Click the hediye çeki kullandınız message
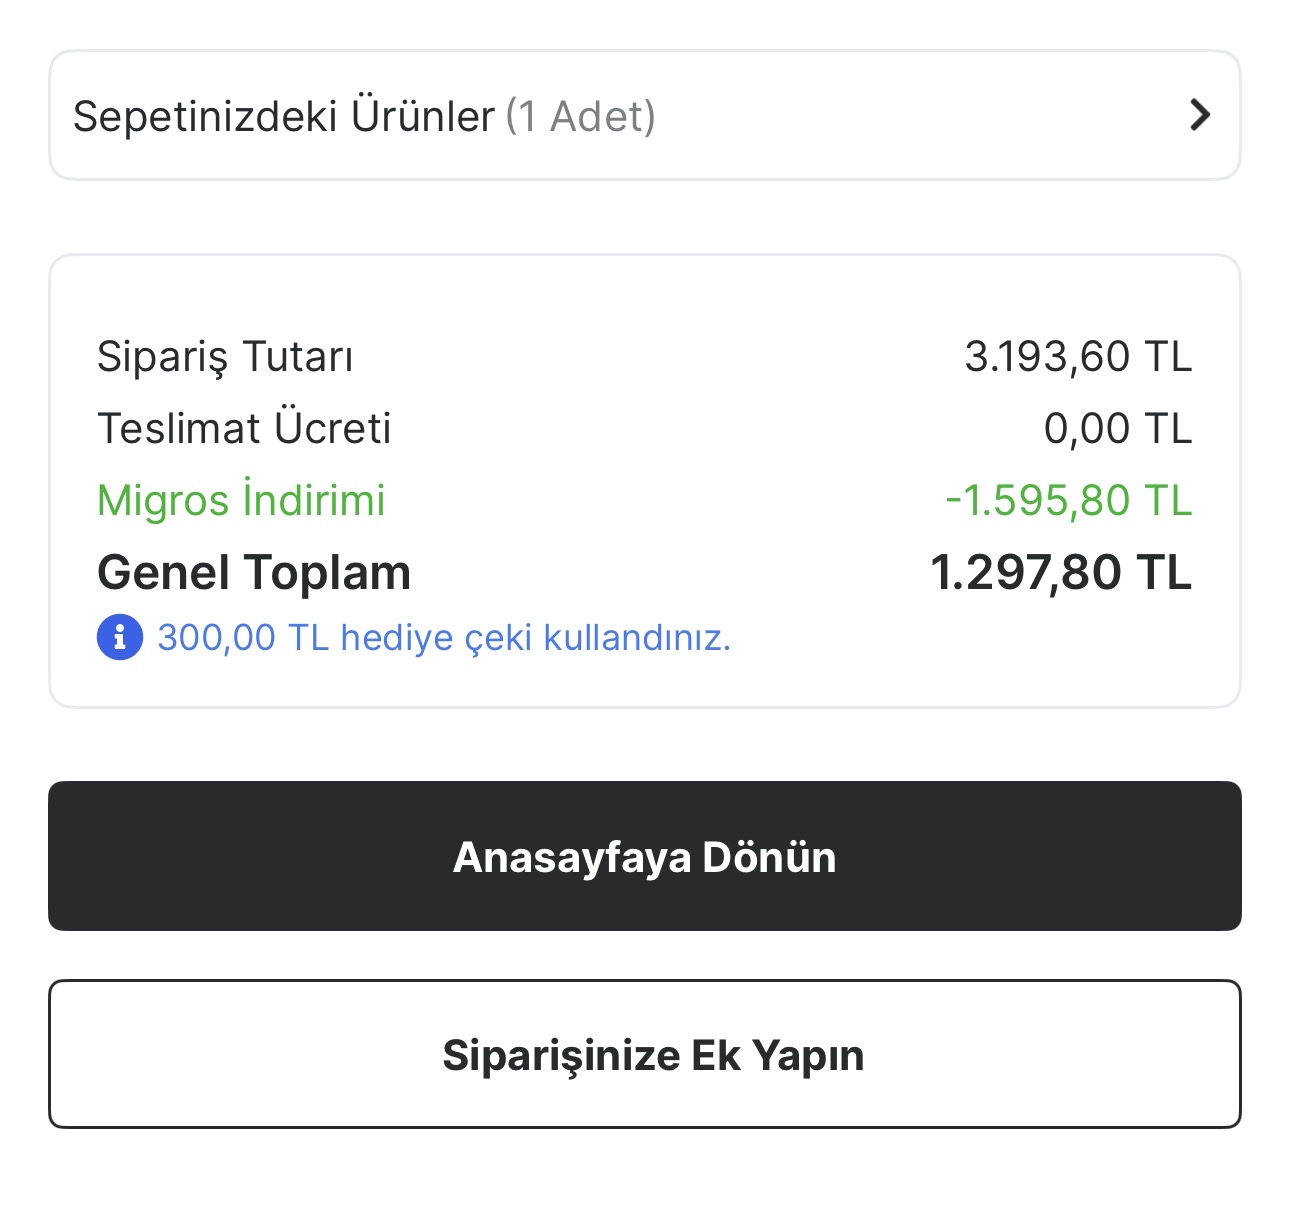The image size is (1290, 1226). point(535,637)
